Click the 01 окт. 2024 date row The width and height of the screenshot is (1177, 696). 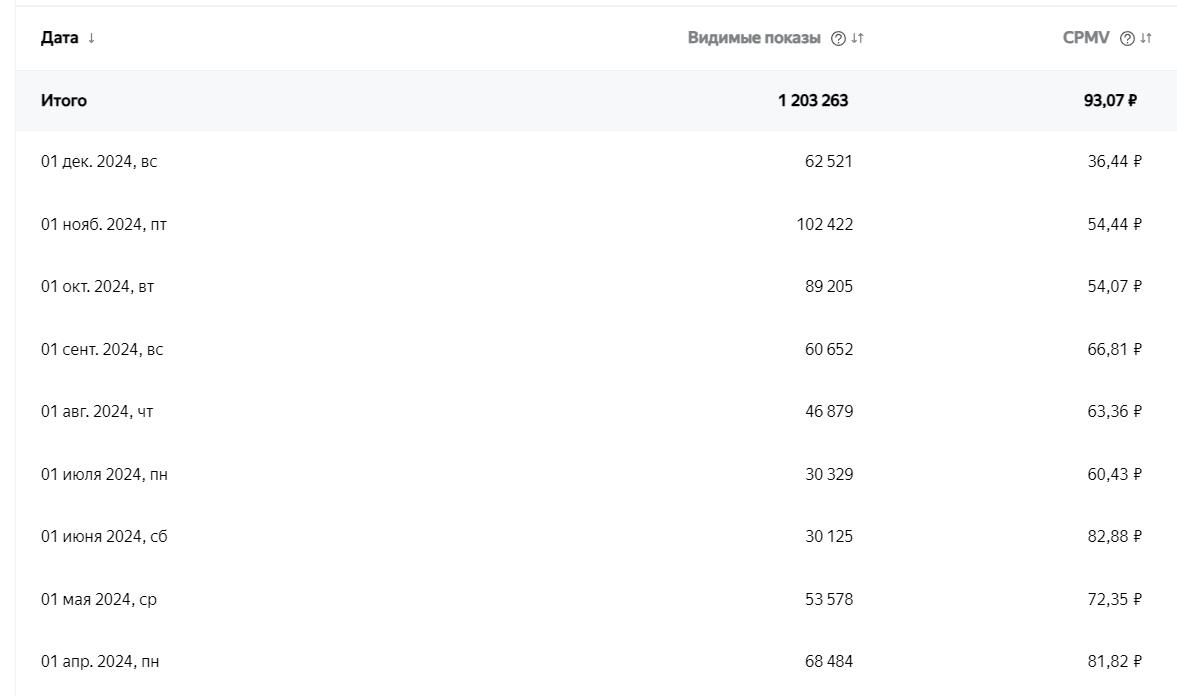[97, 286]
